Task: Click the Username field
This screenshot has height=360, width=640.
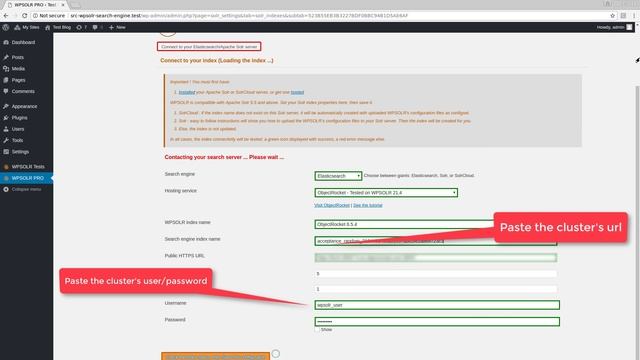Action: 437,305
